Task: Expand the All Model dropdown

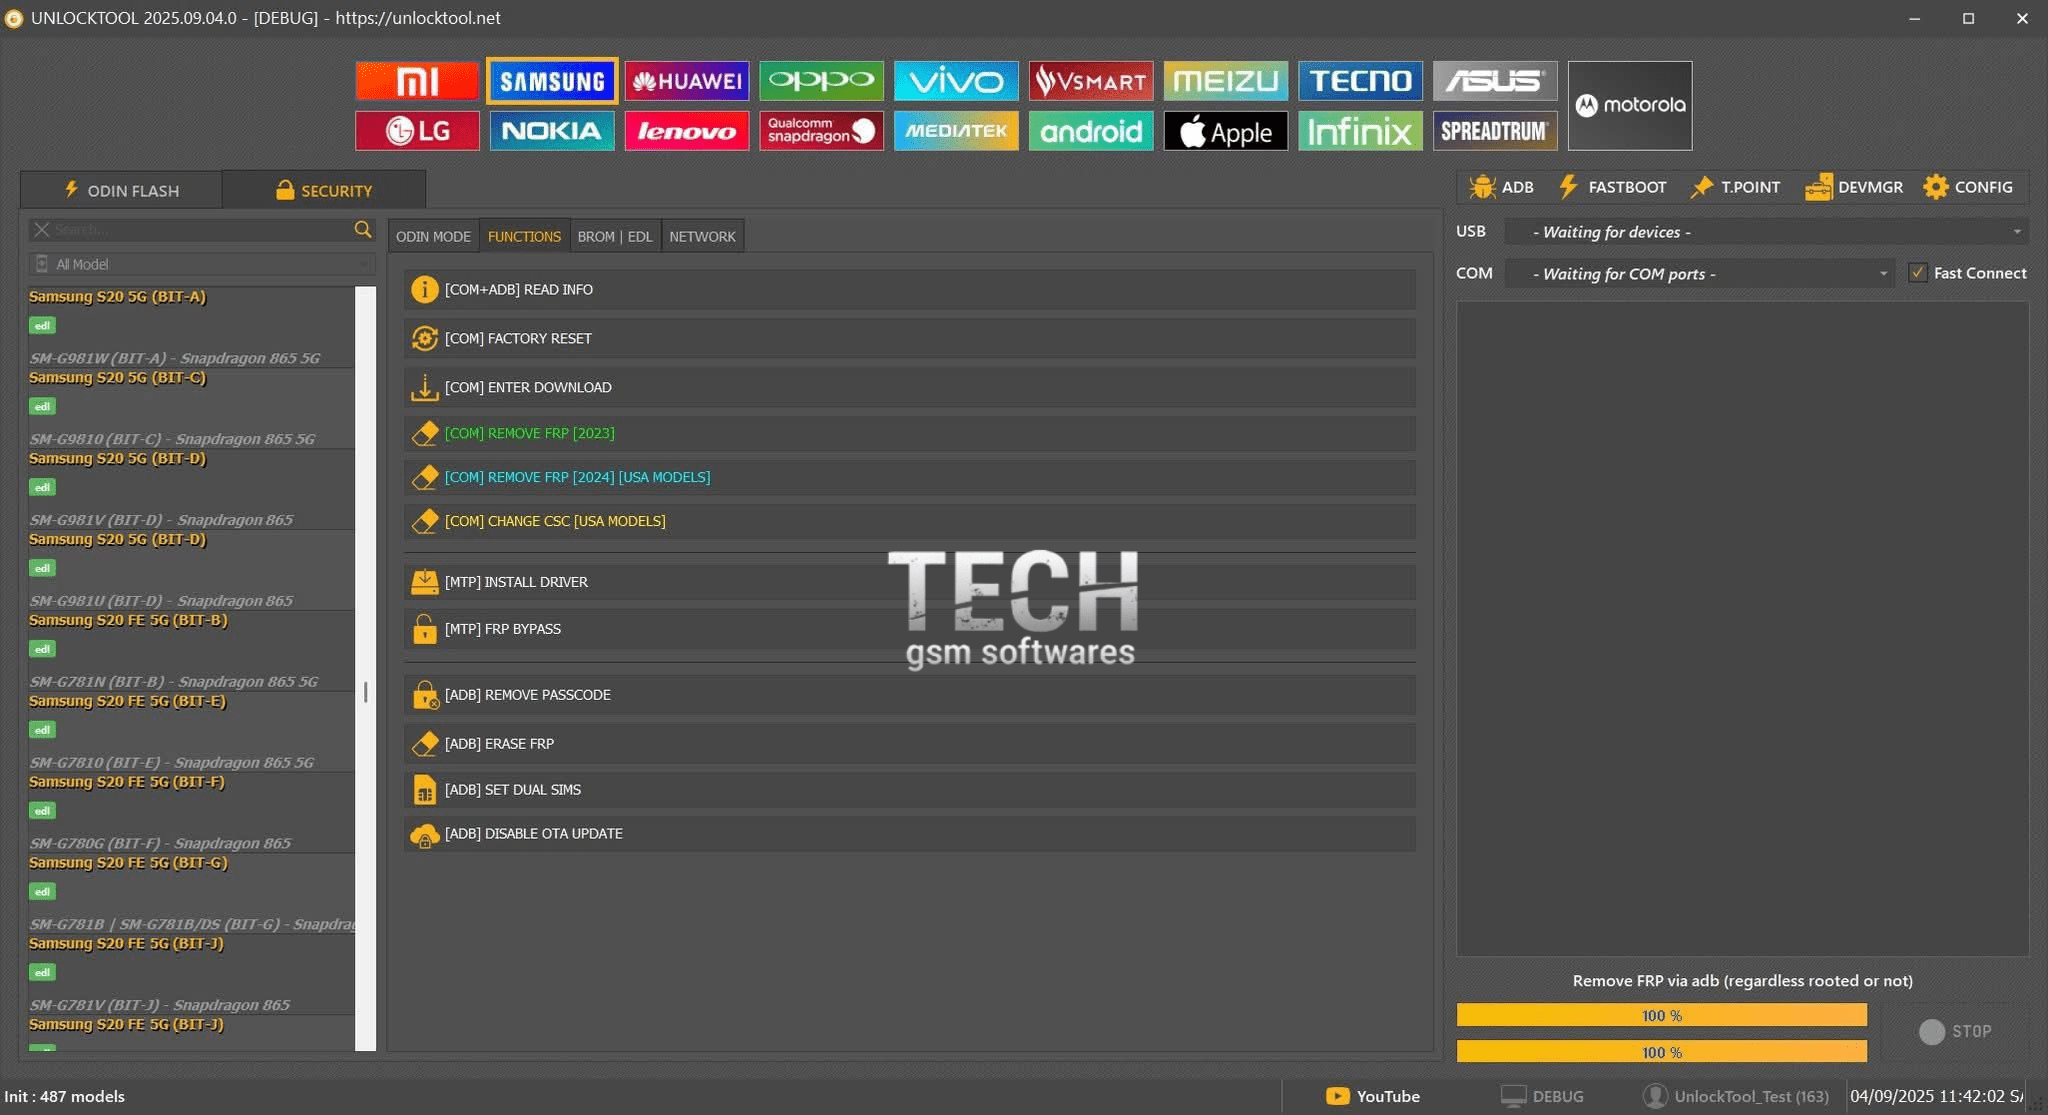Action: [x=201, y=264]
